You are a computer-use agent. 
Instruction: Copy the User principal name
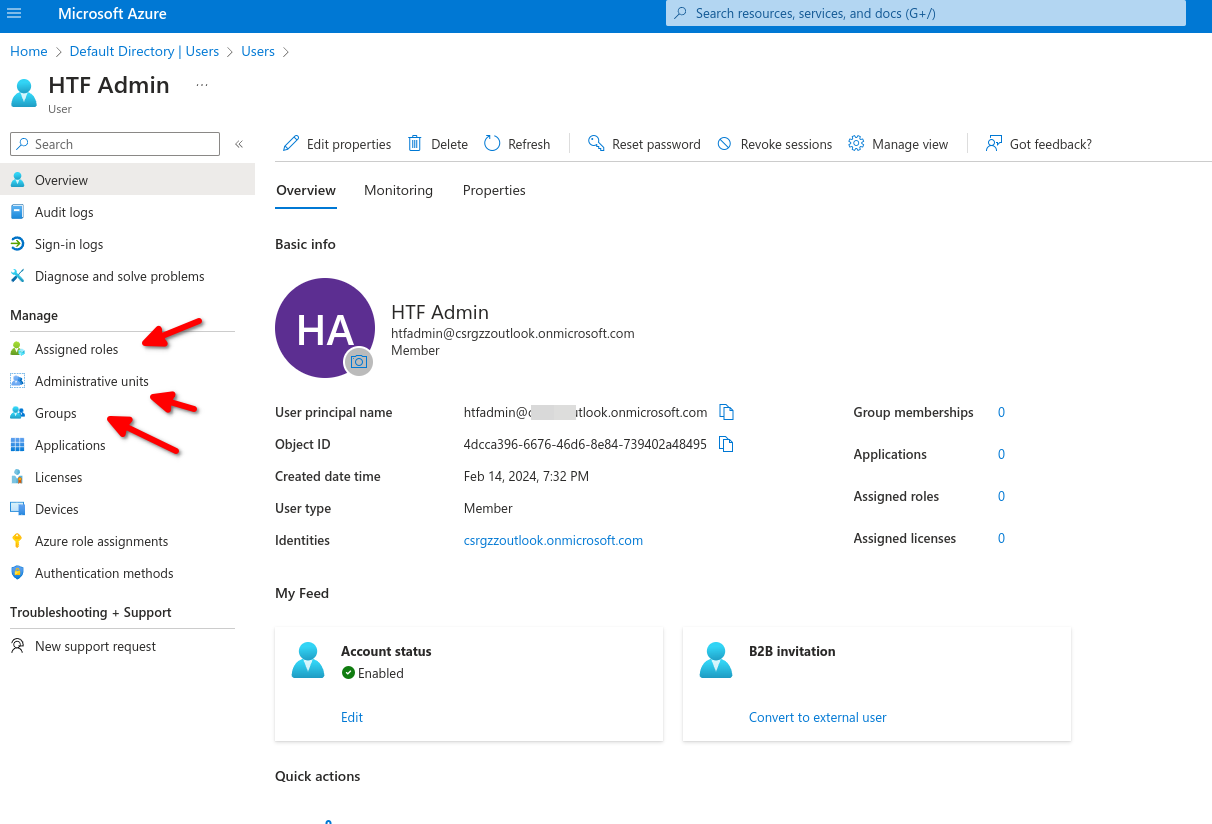tap(727, 413)
